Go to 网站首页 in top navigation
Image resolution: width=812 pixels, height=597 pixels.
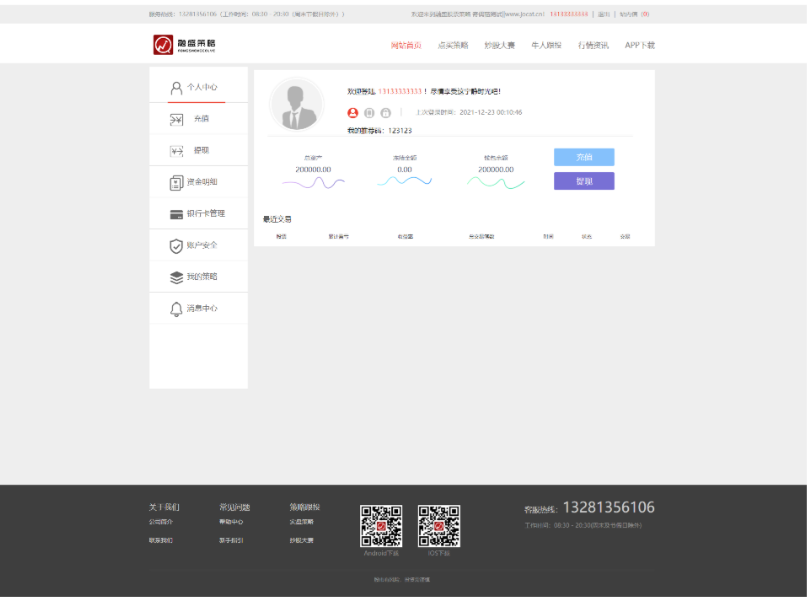[406, 45]
